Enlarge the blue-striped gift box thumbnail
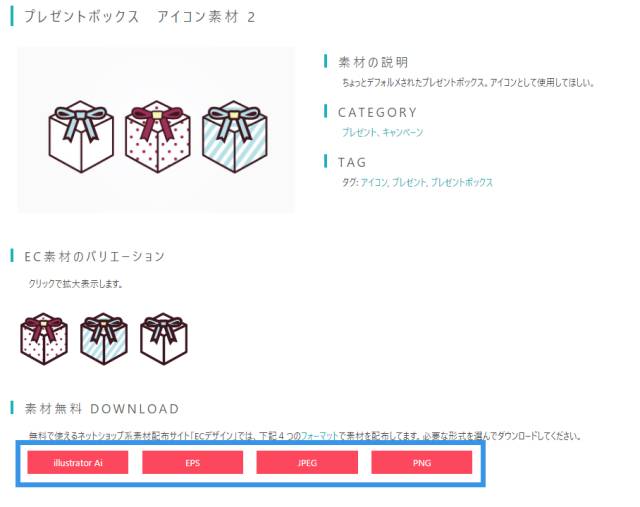Image resolution: width=640 pixels, height=507 pixels. (x=104, y=339)
